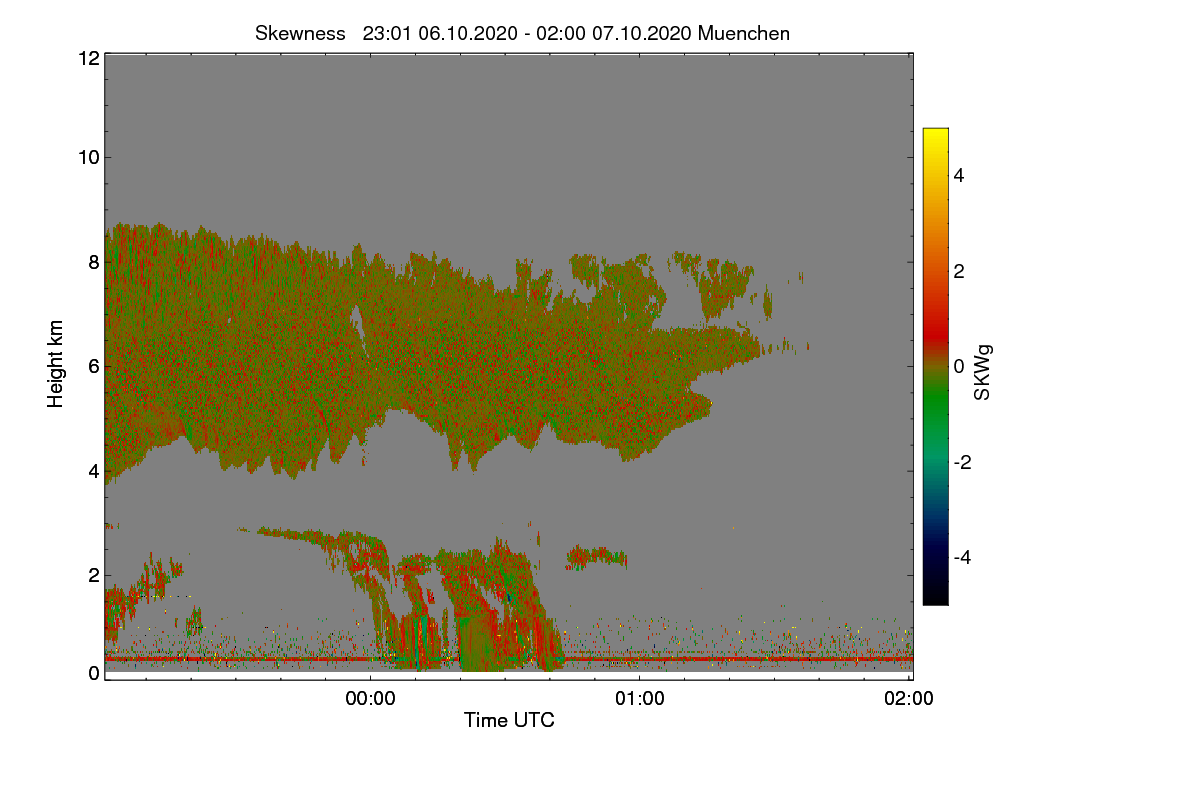1200x800 pixels.
Task: Click the colorbar '-2' tick label
Action: [961, 462]
